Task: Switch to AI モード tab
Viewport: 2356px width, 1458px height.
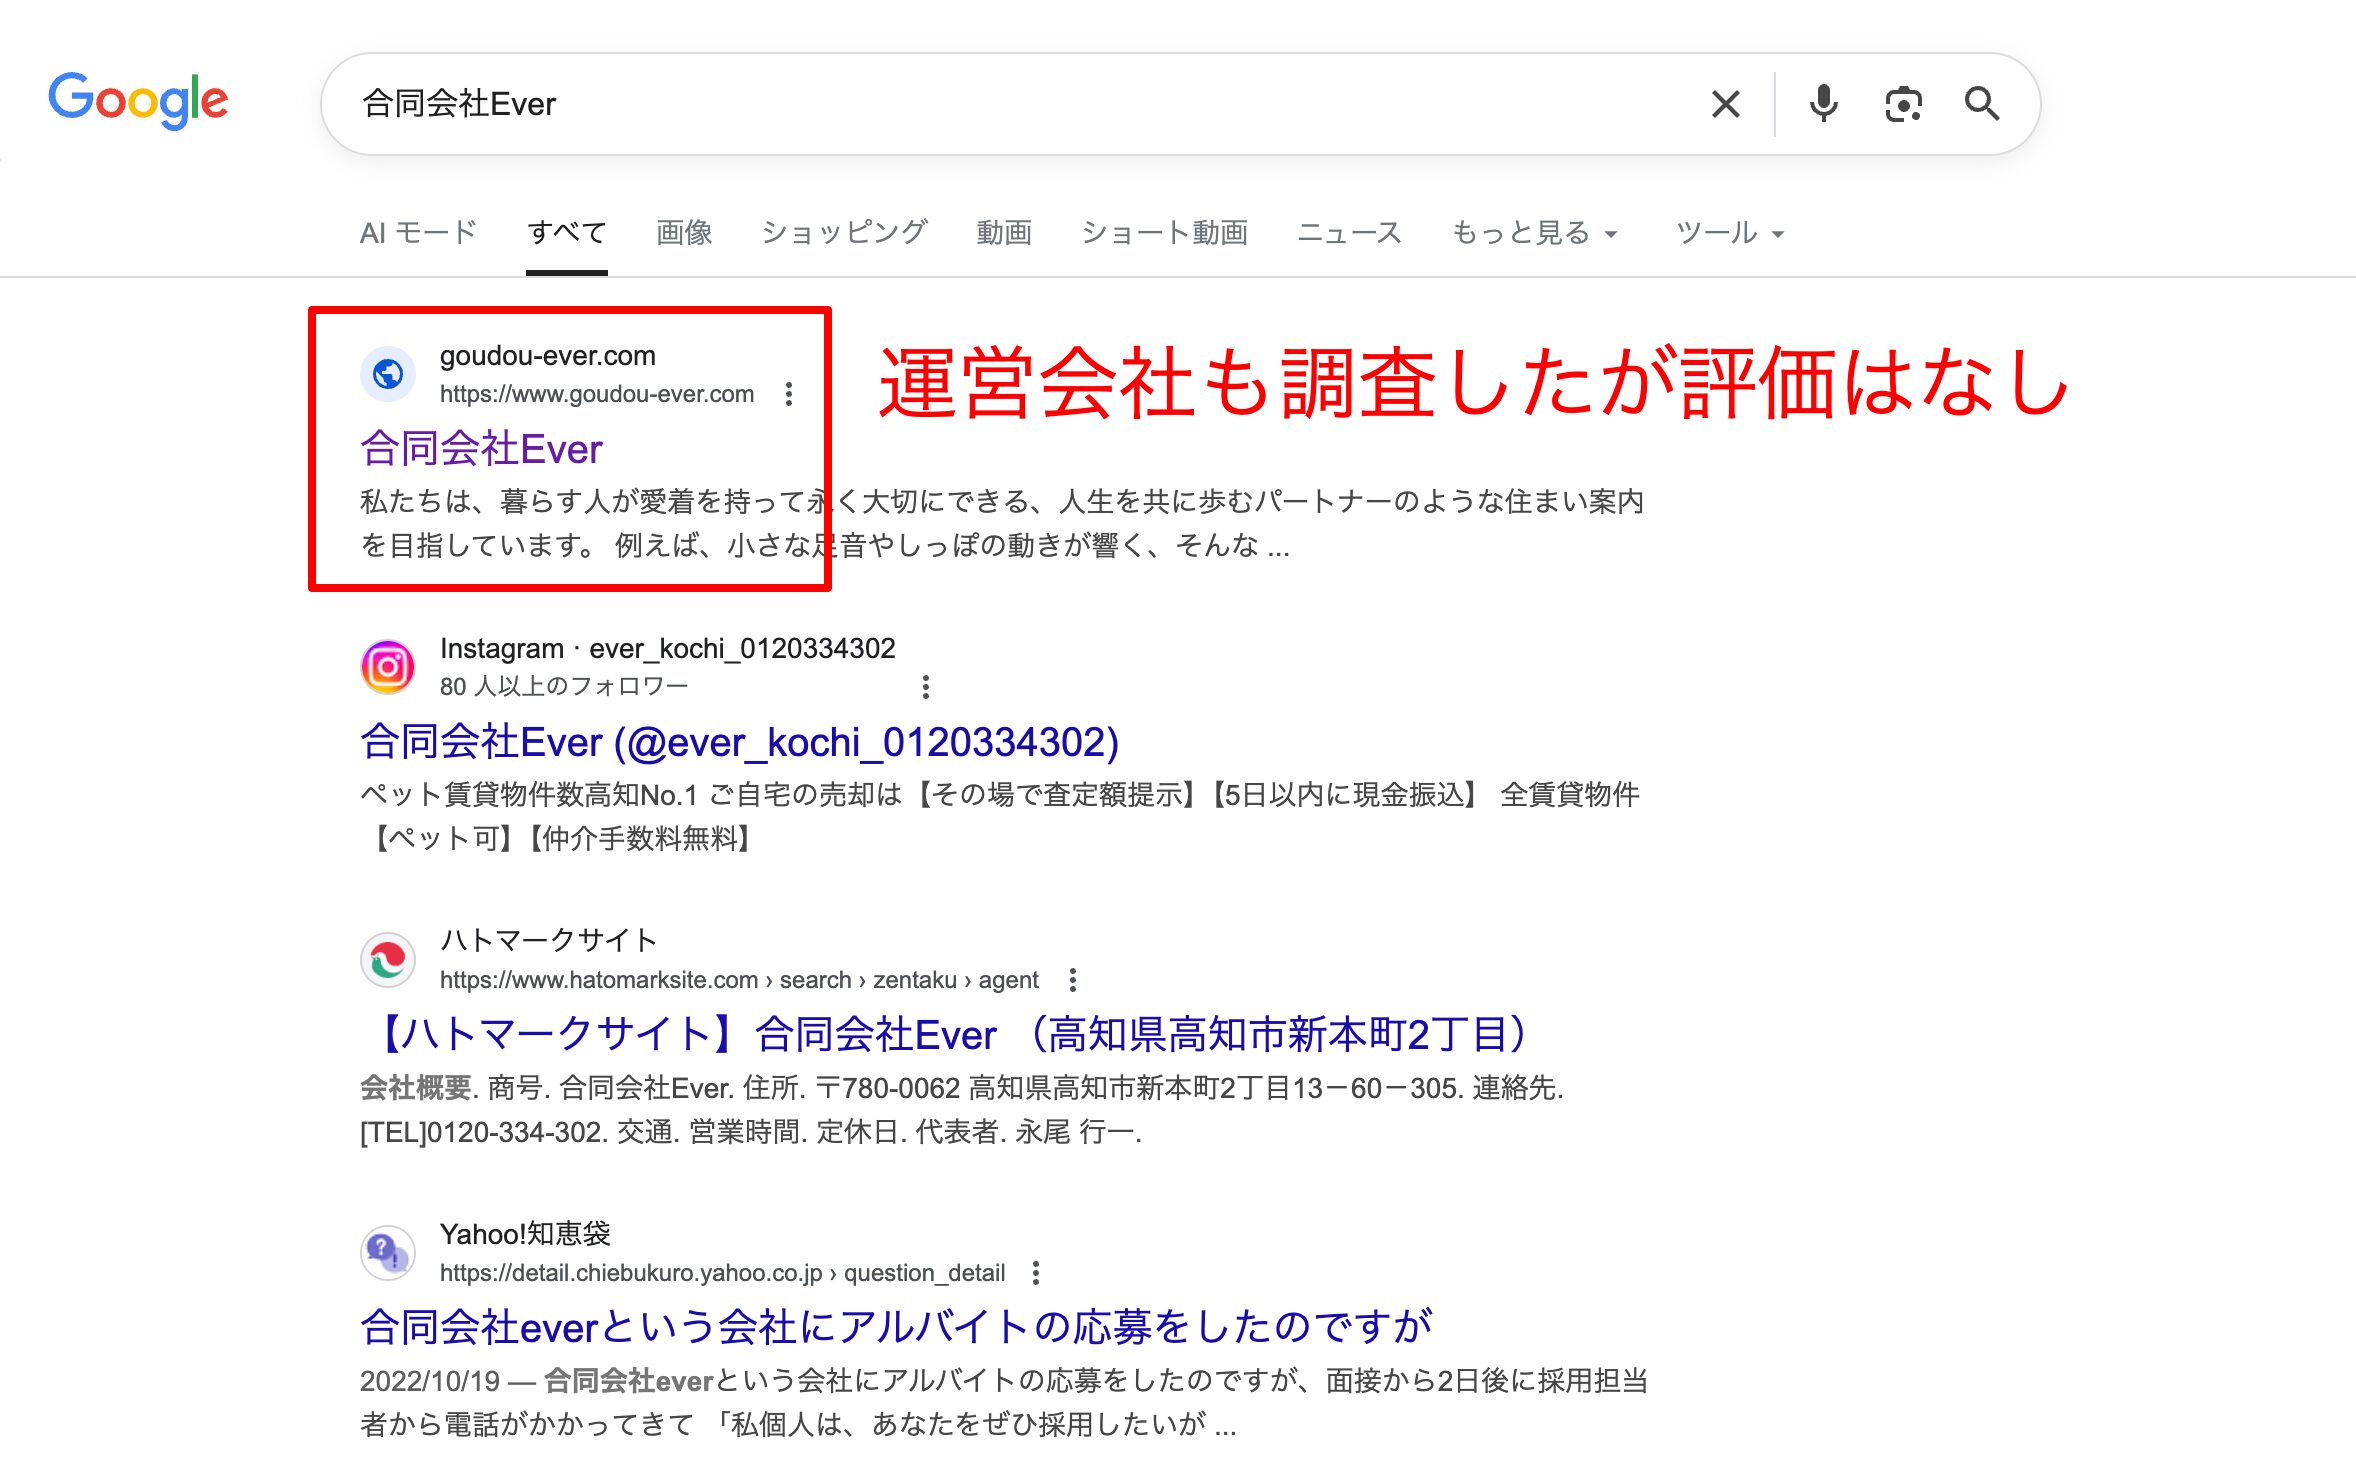Action: tap(418, 233)
